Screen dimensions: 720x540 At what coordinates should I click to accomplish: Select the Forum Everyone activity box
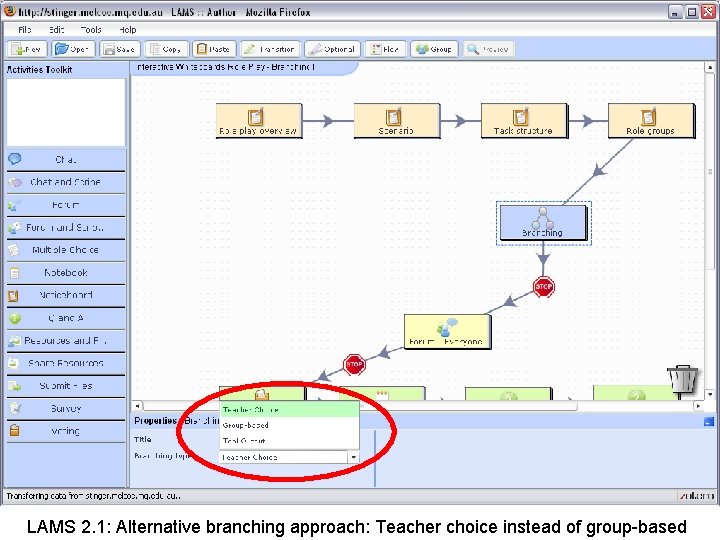[447, 332]
